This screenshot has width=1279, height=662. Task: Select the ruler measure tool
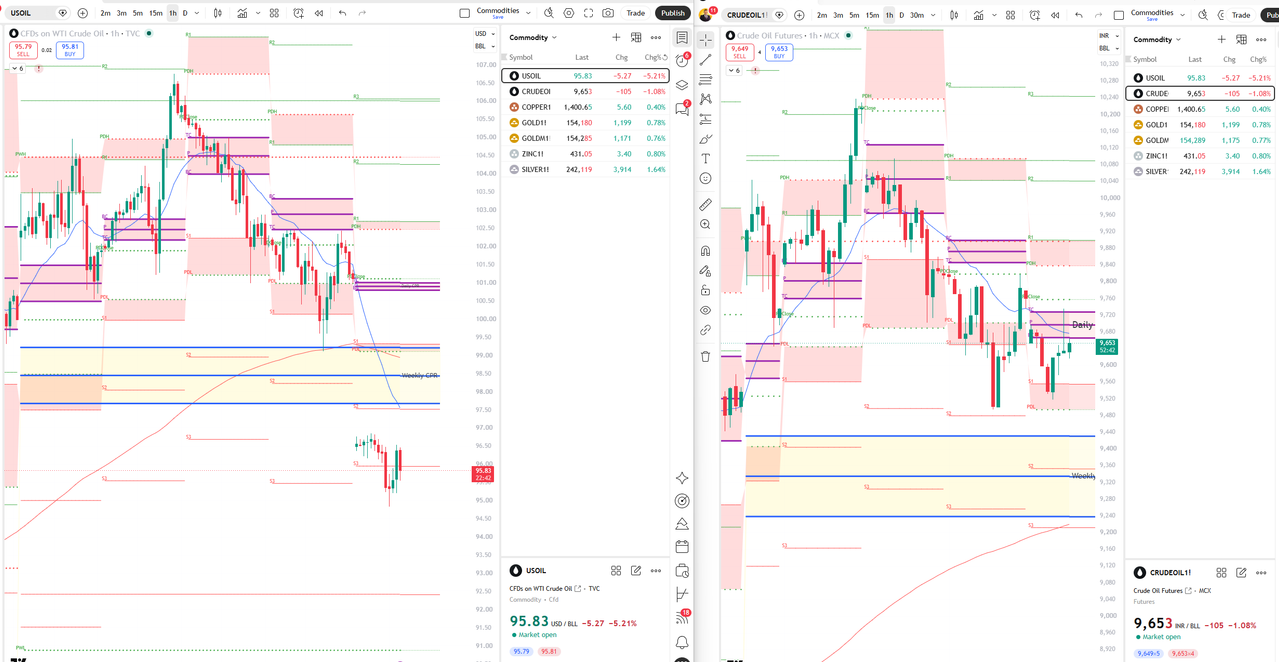[705, 204]
